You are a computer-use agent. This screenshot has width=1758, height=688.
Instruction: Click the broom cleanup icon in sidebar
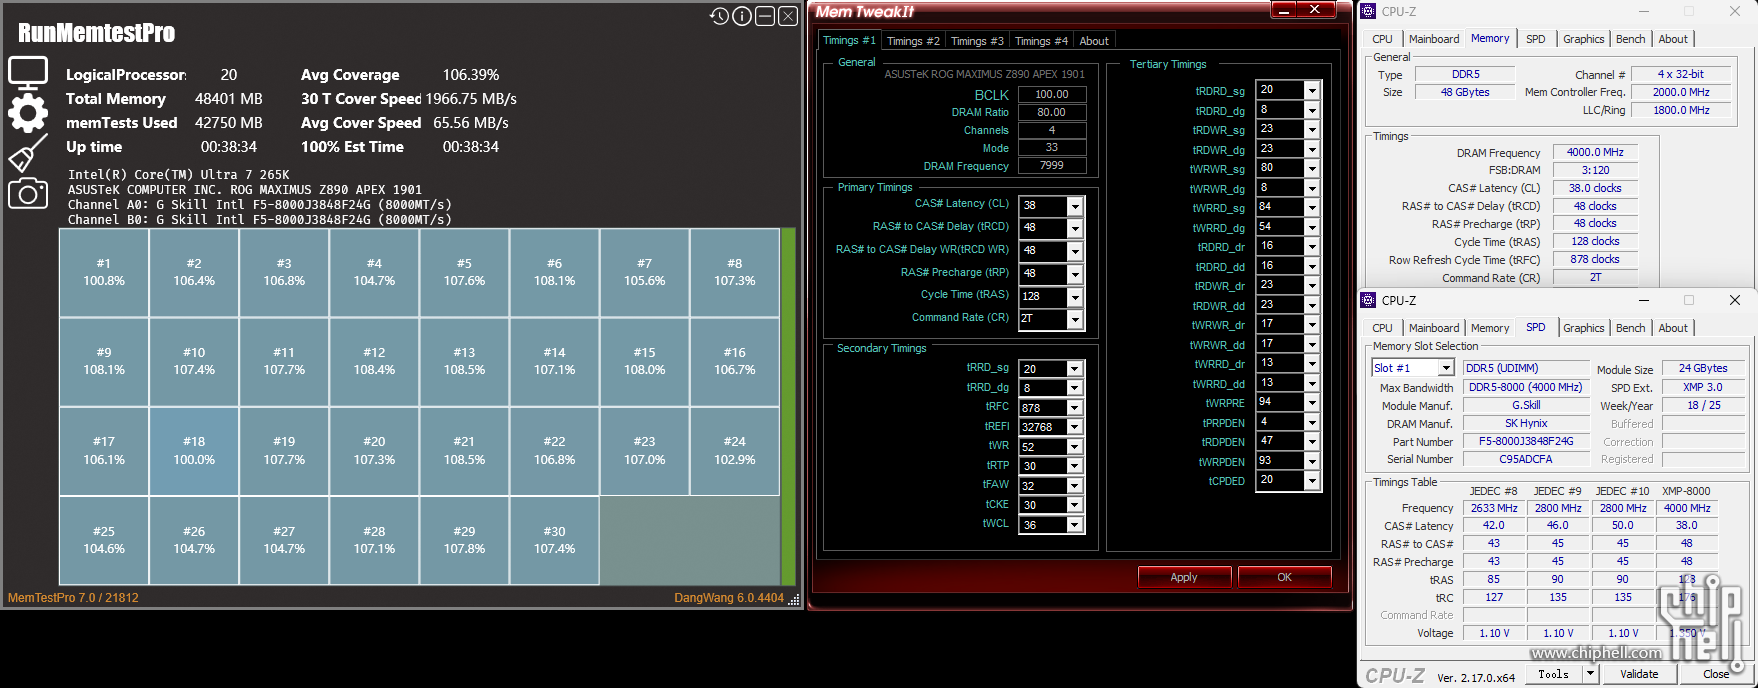click(x=28, y=153)
